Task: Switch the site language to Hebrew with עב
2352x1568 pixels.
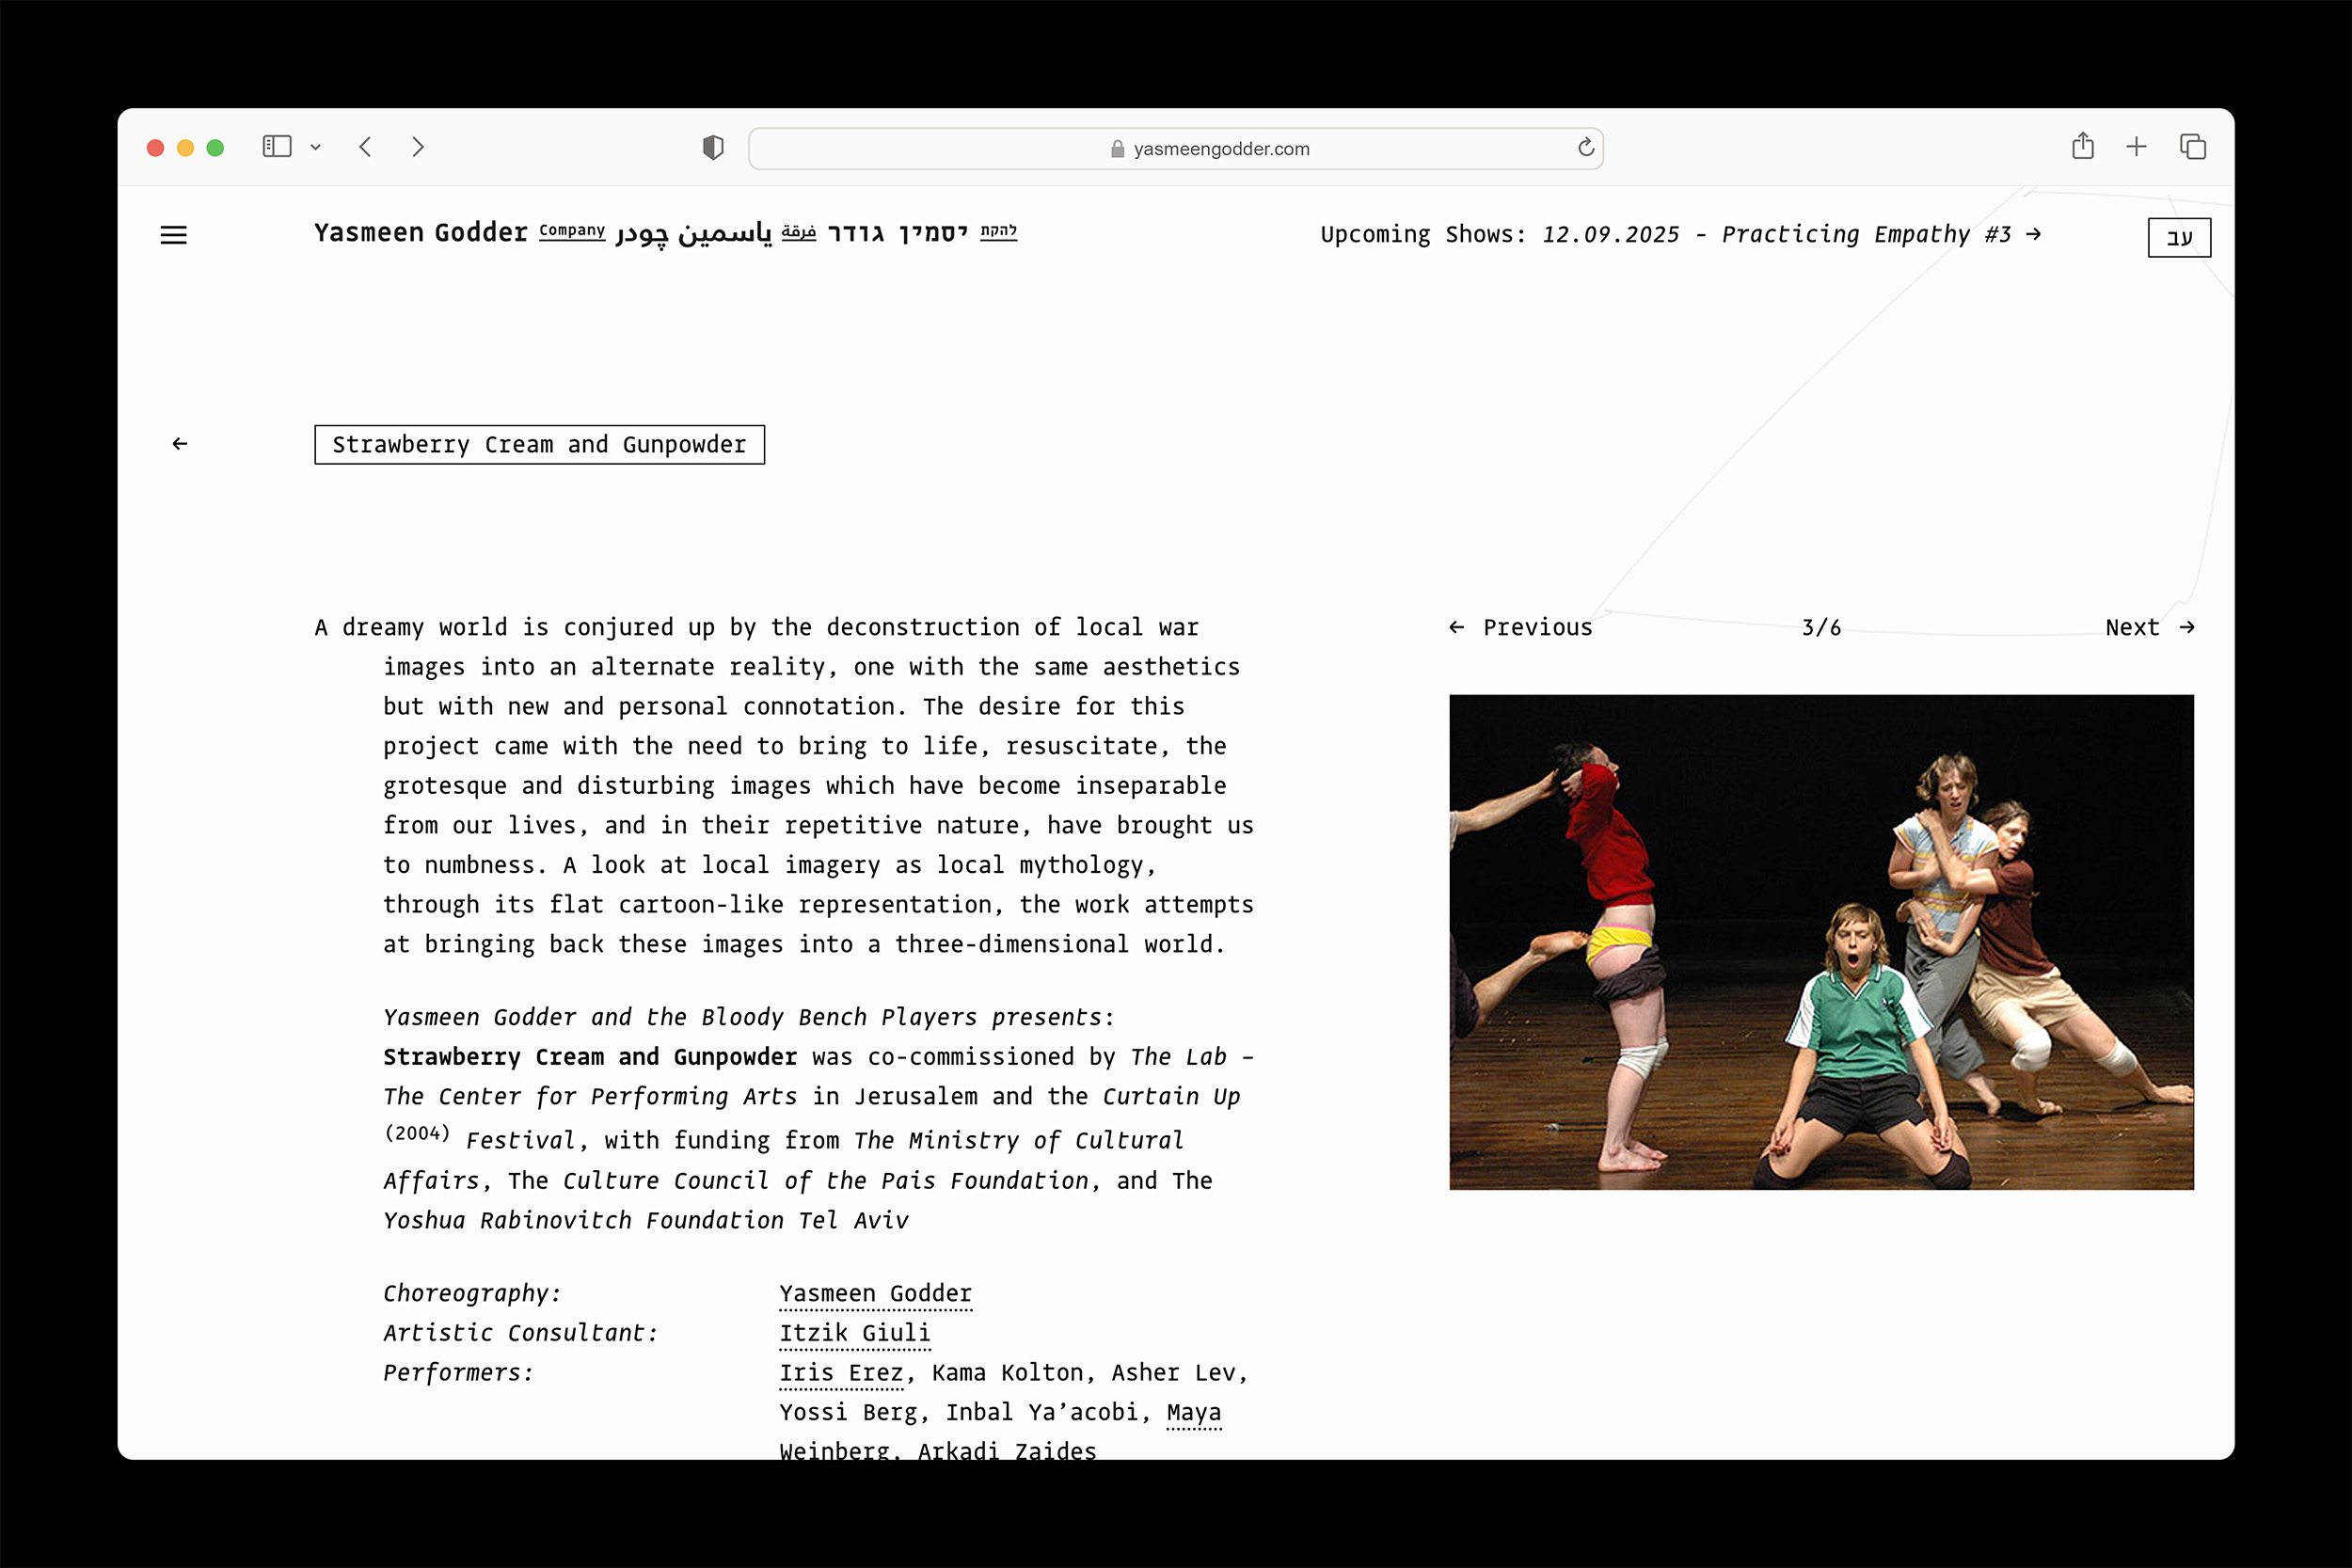Action: tap(2179, 237)
